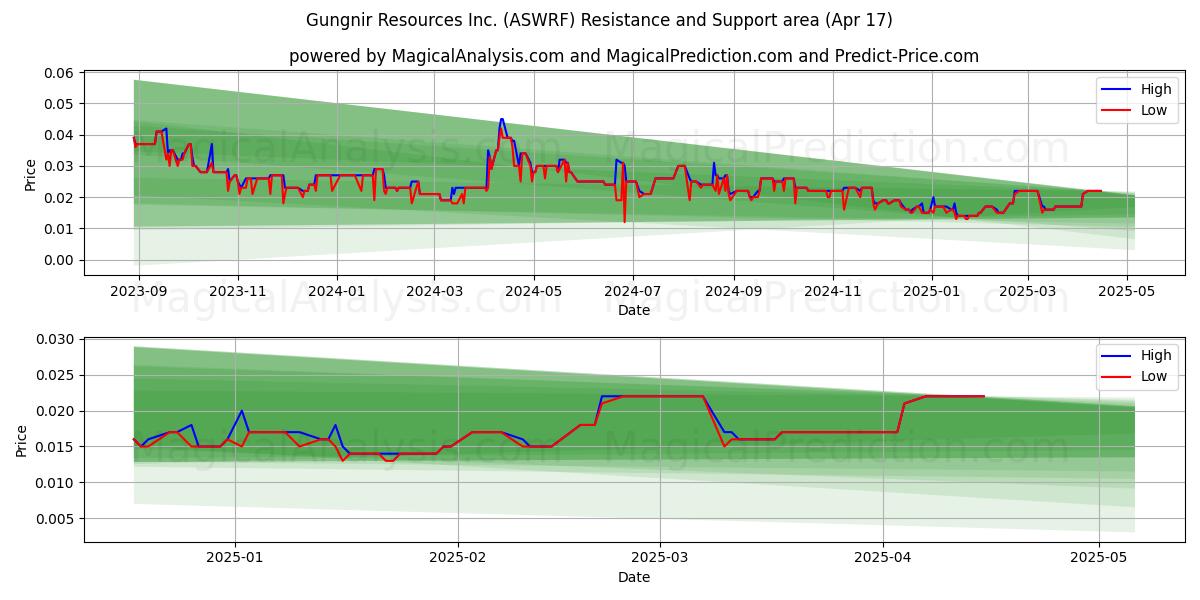Click the '0.06' price tick on upper chart

click(60, 73)
